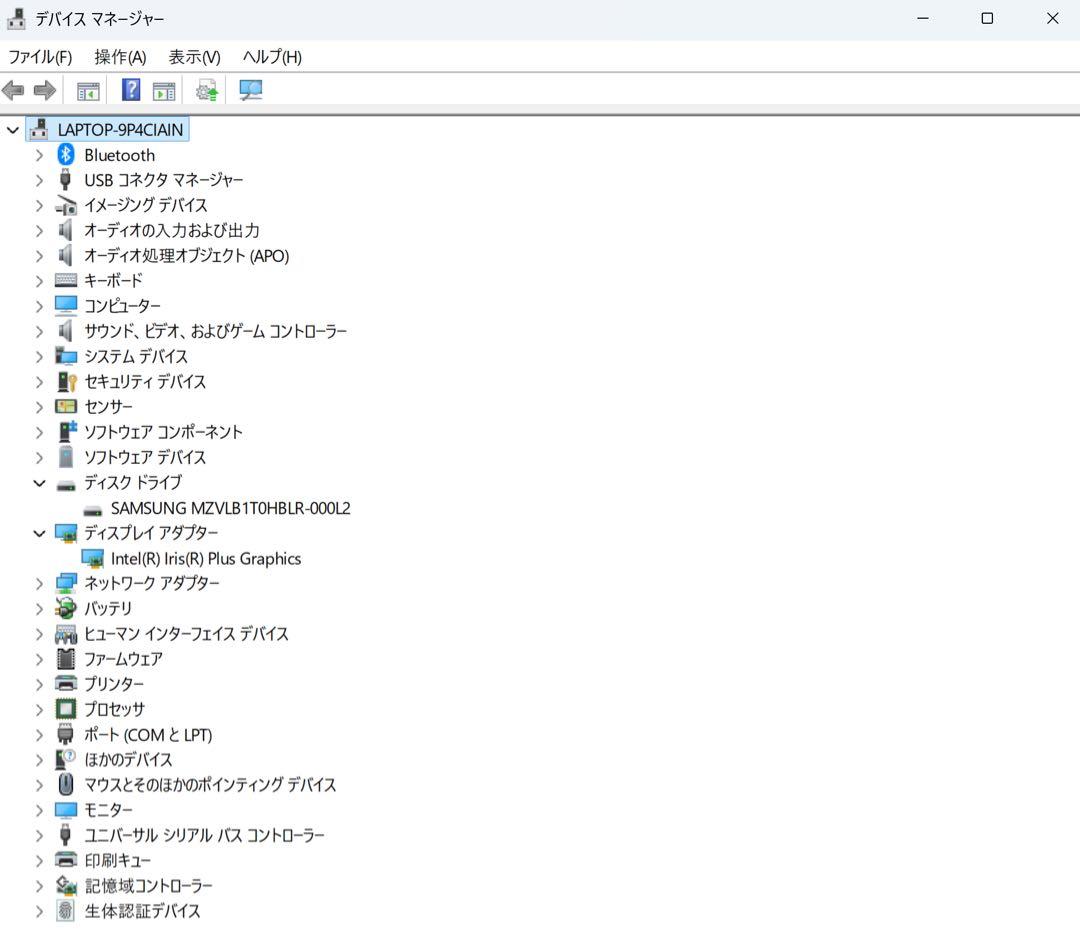1080x941 pixels.
Task: Click the Bluetooth device category icon
Action: tap(64, 155)
